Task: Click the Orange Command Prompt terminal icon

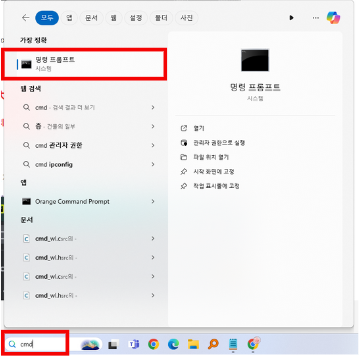Action: (x=26, y=201)
